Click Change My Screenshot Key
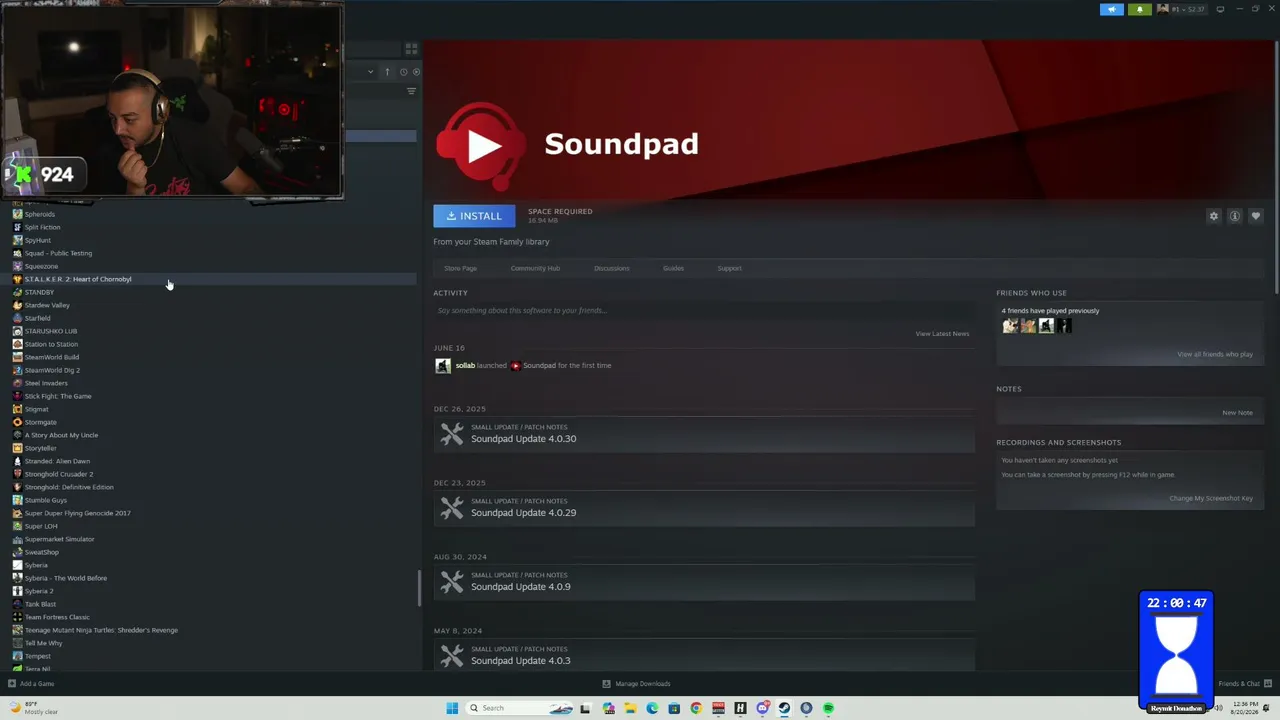This screenshot has height=720, width=1280. click(1211, 498)
